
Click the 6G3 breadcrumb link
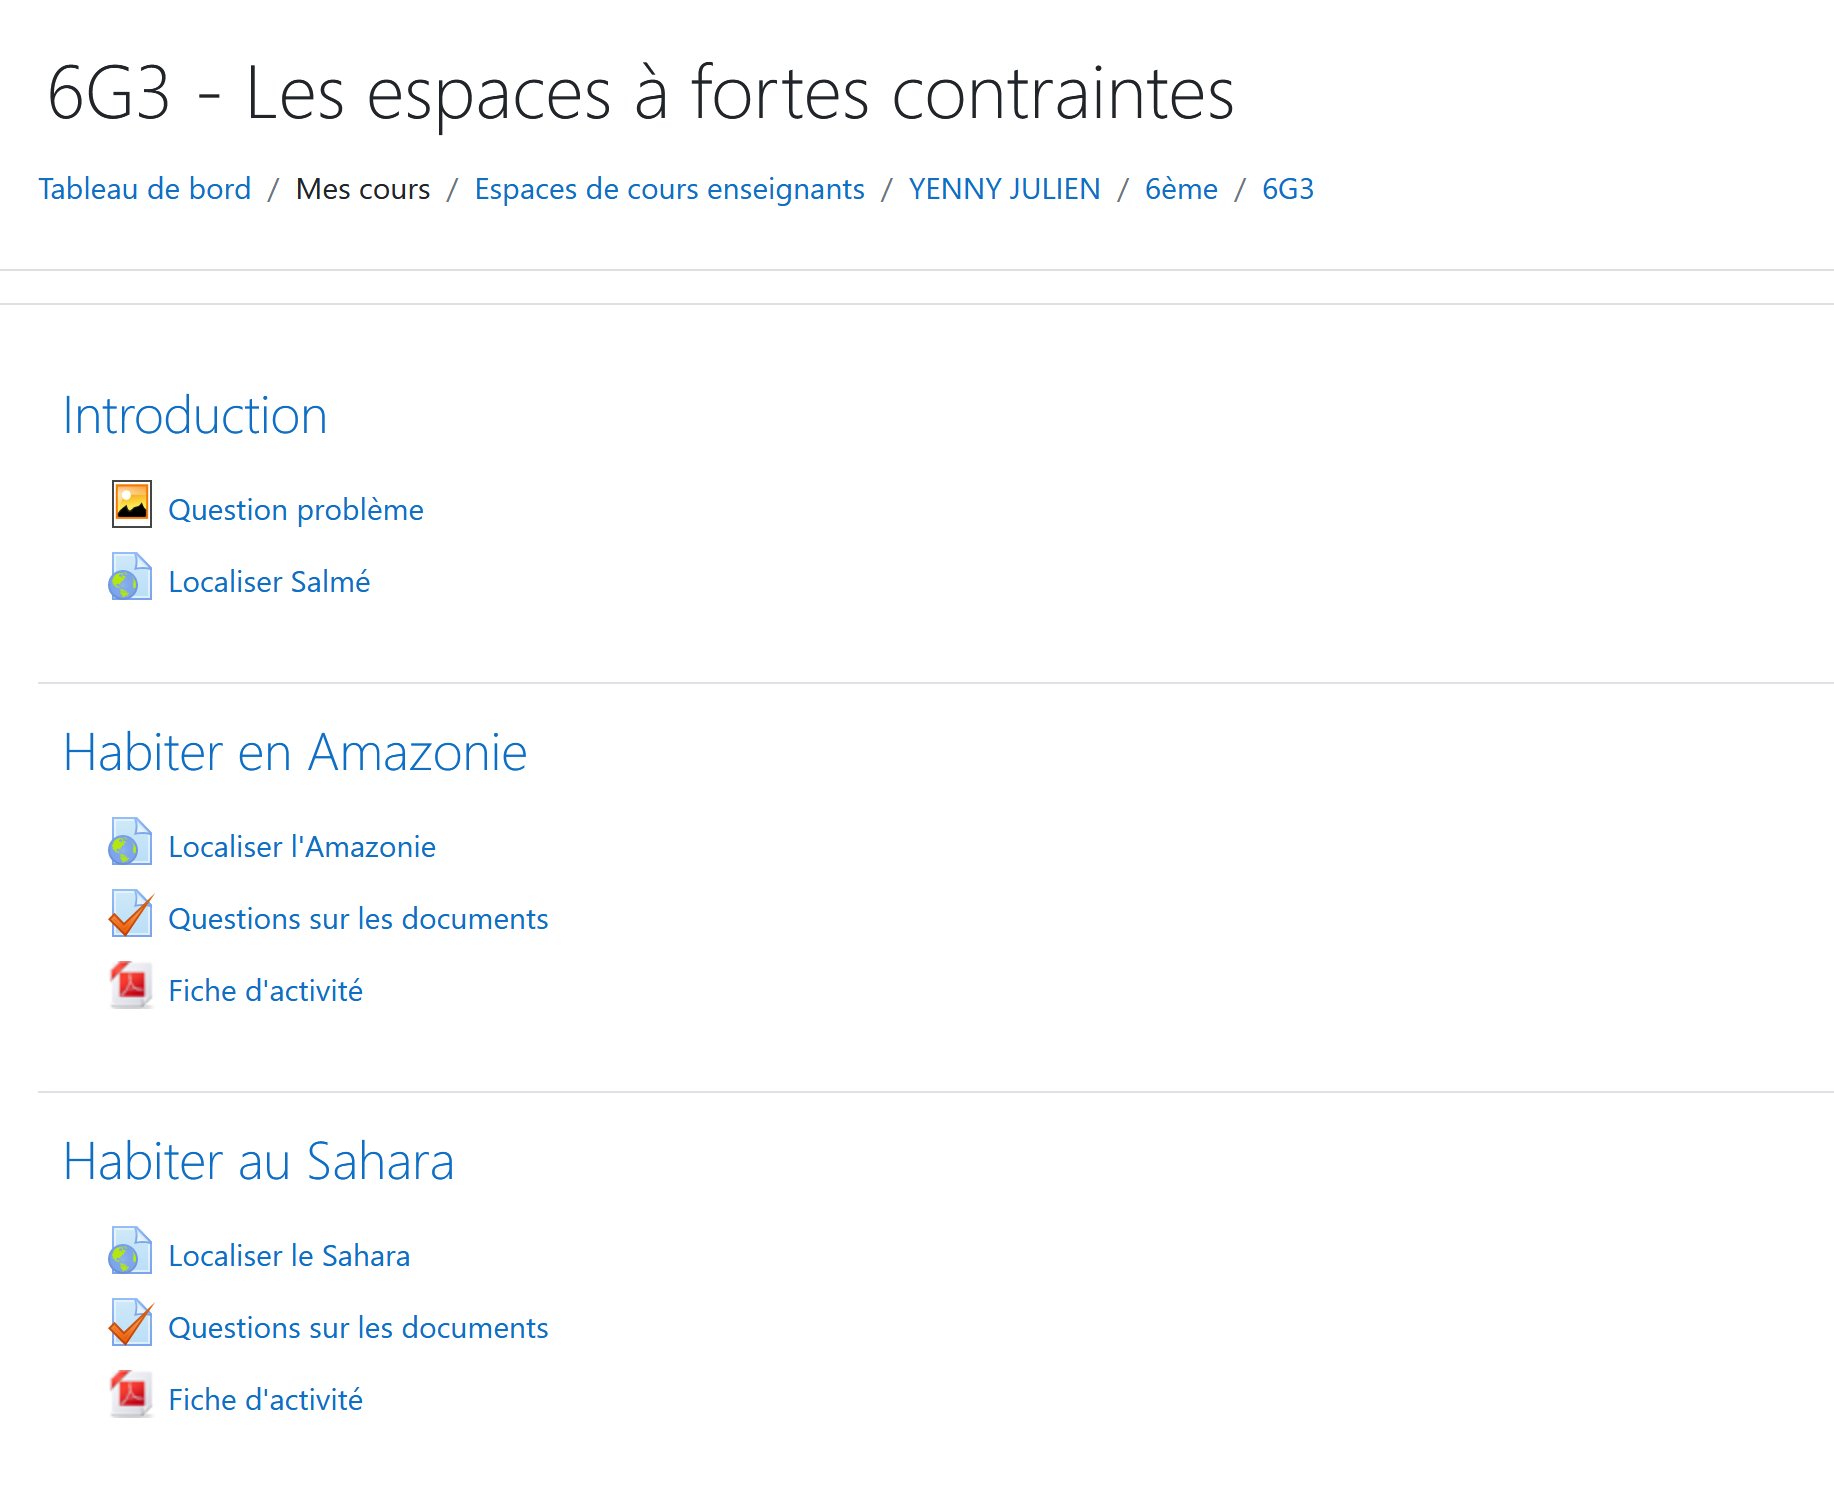pos(1288,189)
